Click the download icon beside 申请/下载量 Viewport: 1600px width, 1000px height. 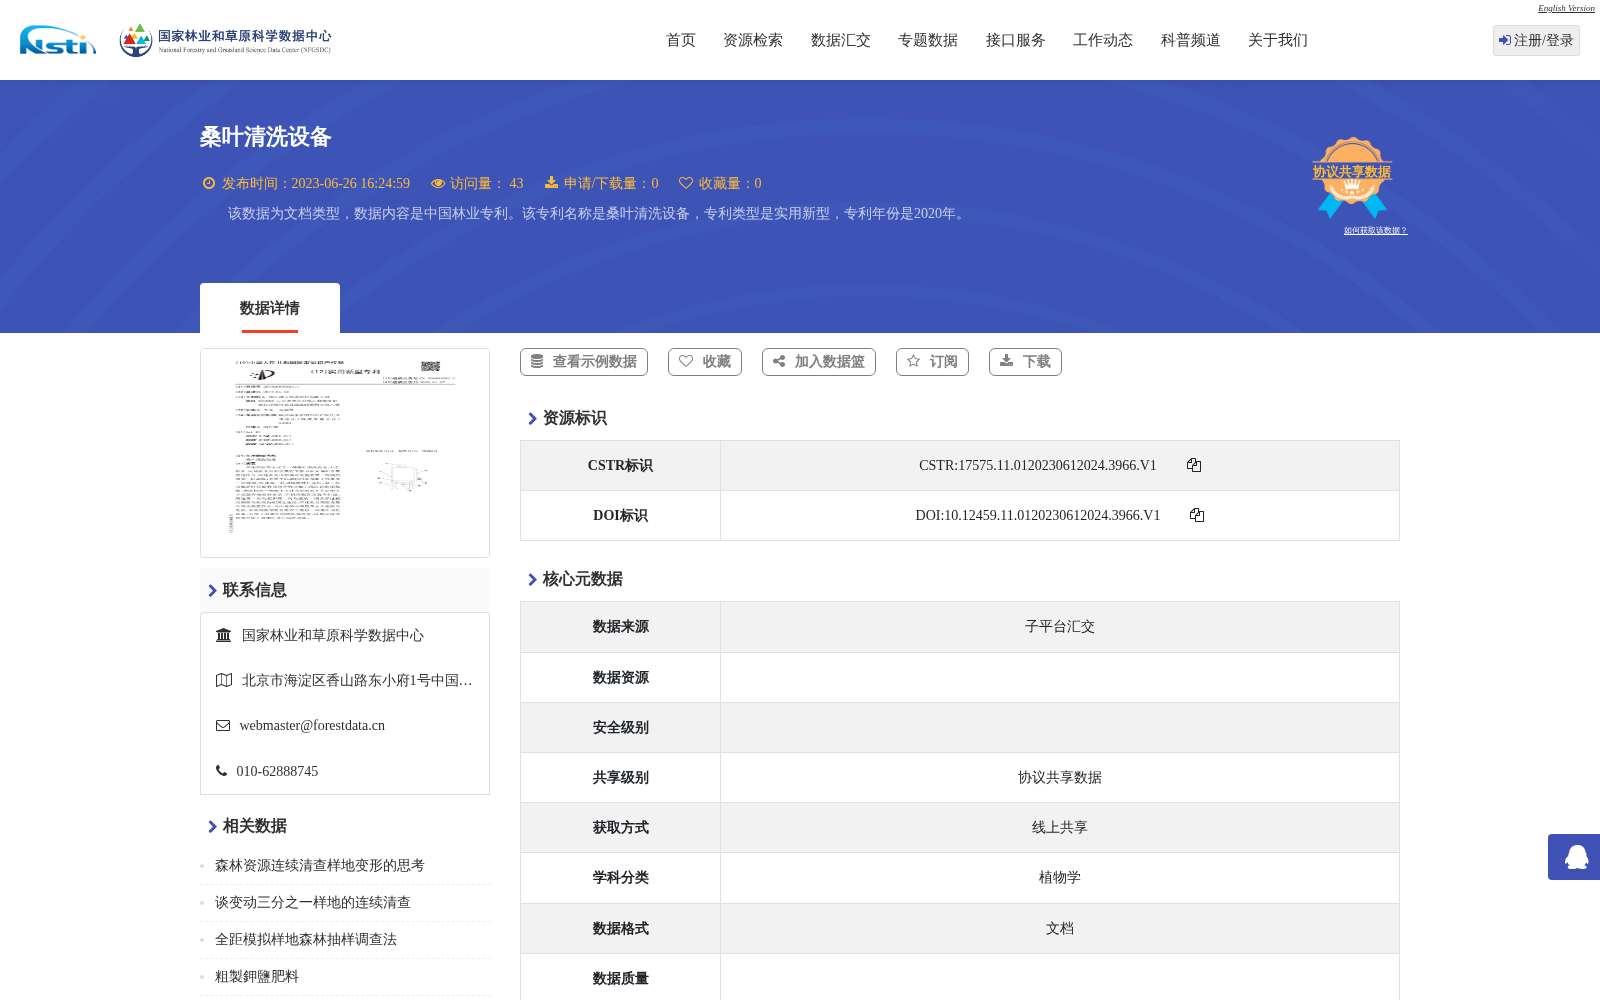[x=551, y=183]
